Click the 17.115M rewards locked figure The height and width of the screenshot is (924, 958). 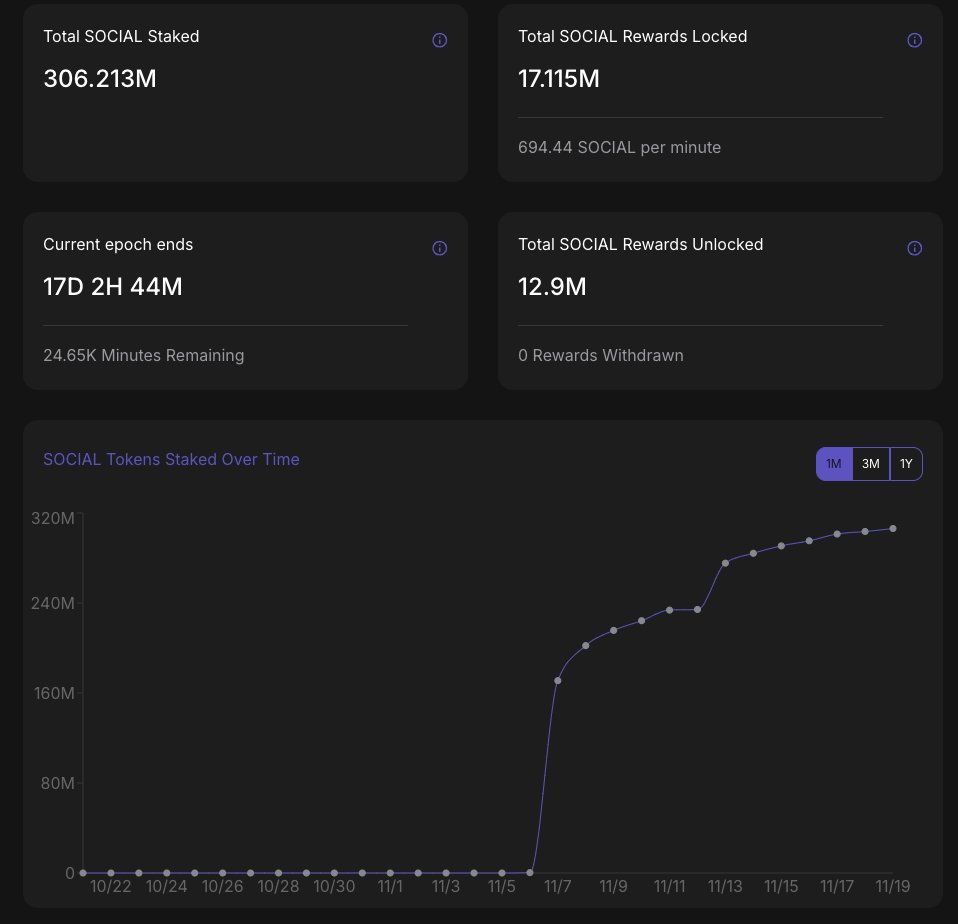tap(559, 78)
